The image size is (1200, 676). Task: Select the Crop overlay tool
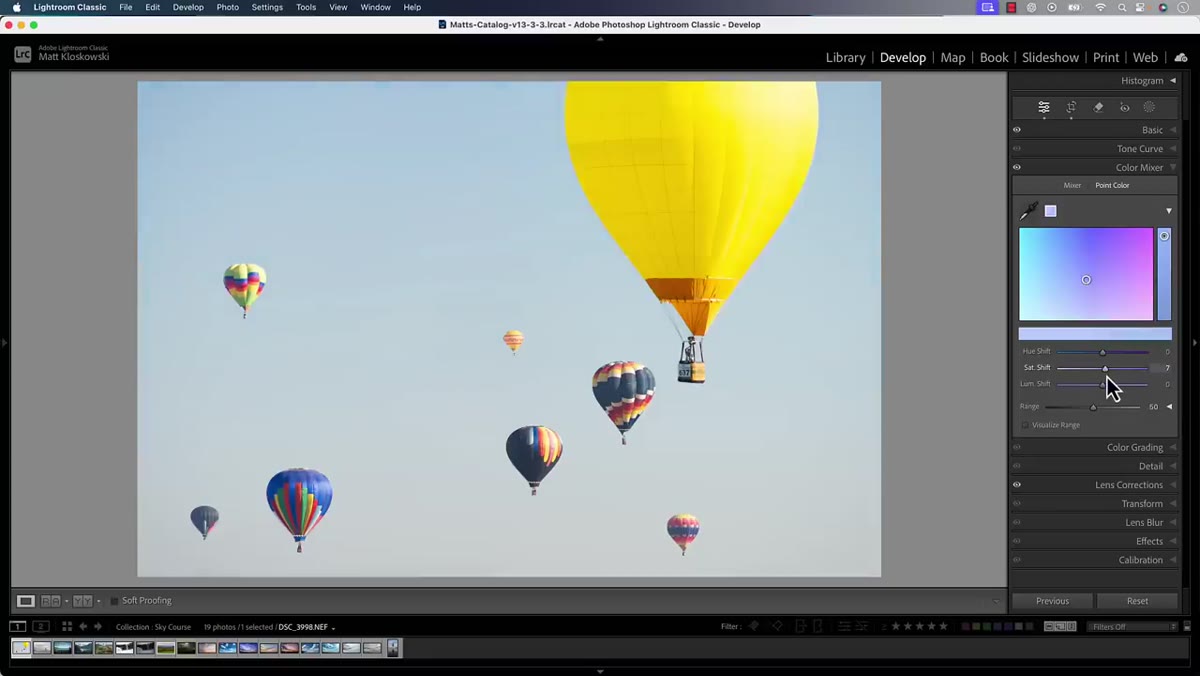tap(1071, 107)
